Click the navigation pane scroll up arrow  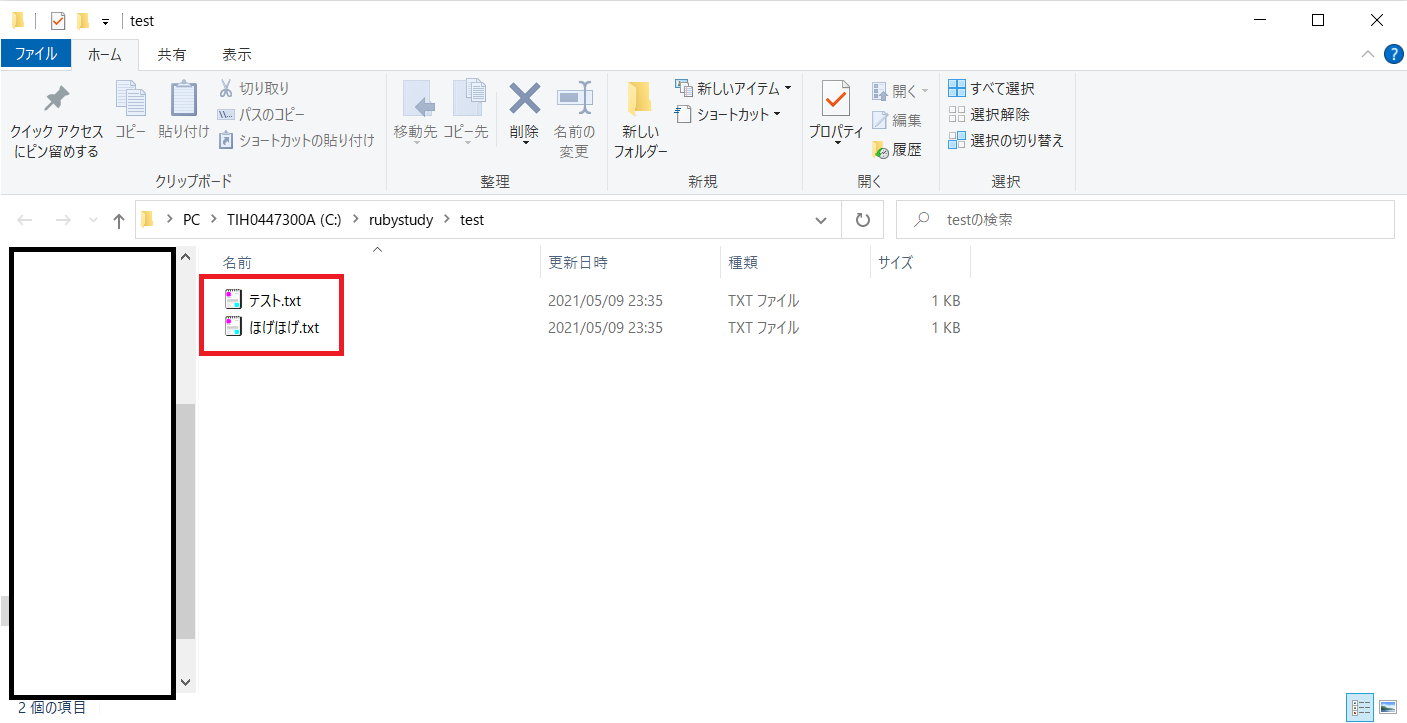[x=185, y=258]
